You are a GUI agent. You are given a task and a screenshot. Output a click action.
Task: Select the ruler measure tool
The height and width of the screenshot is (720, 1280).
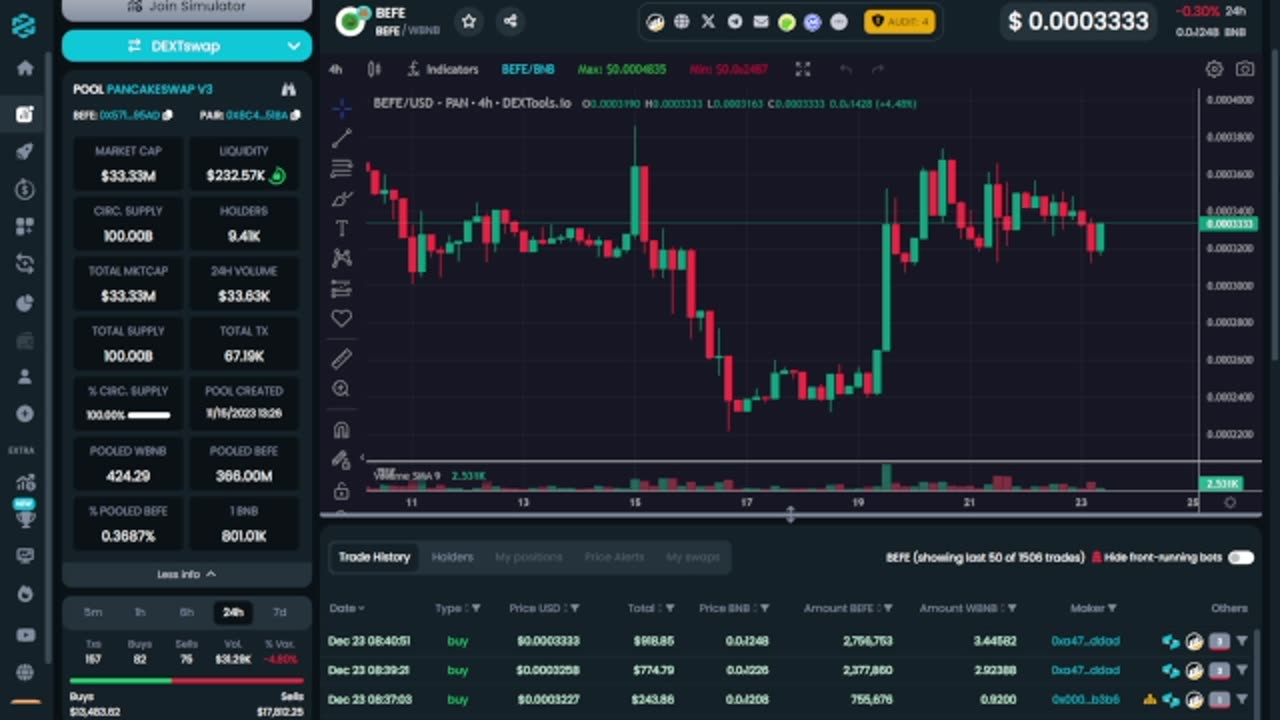coord(341,358)
